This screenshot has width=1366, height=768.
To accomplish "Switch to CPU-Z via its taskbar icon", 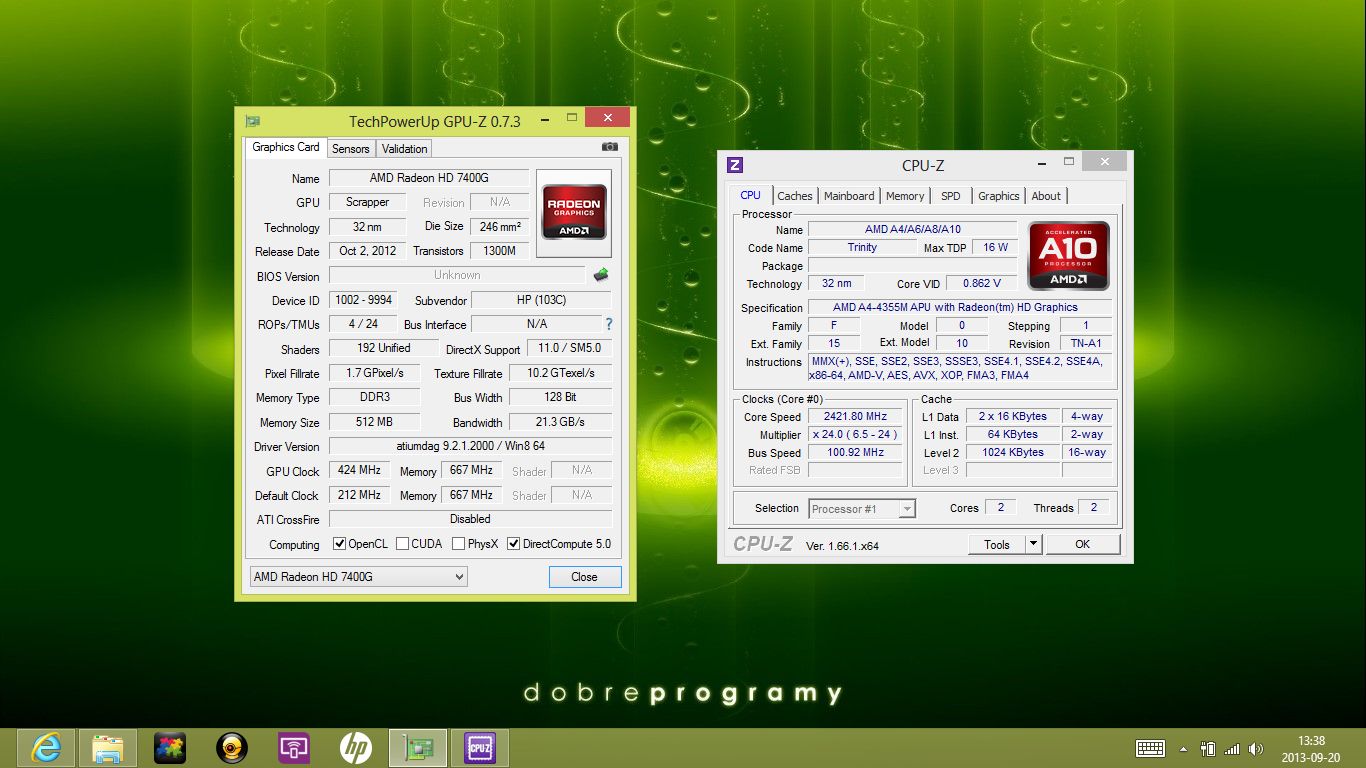I will (480, 748).
